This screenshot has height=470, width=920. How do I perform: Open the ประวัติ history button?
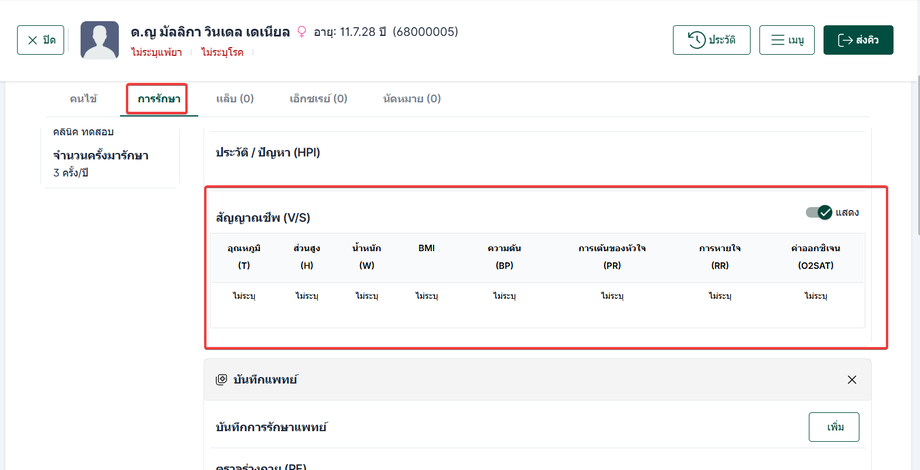pyautogui.click(x=711, y=40)
